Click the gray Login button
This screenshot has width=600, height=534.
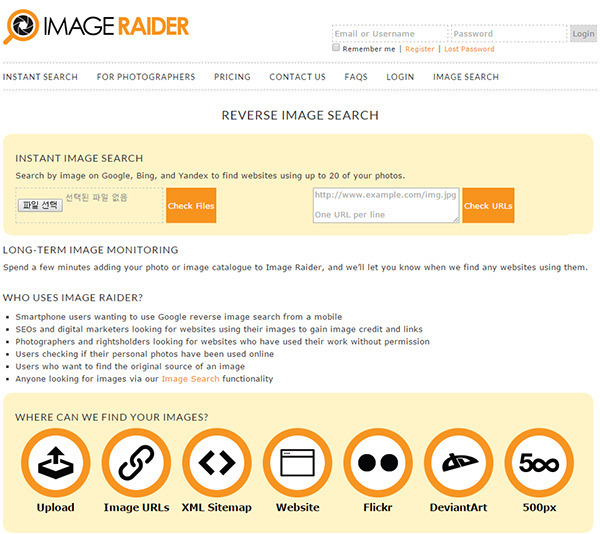click(x=583, y=34)
